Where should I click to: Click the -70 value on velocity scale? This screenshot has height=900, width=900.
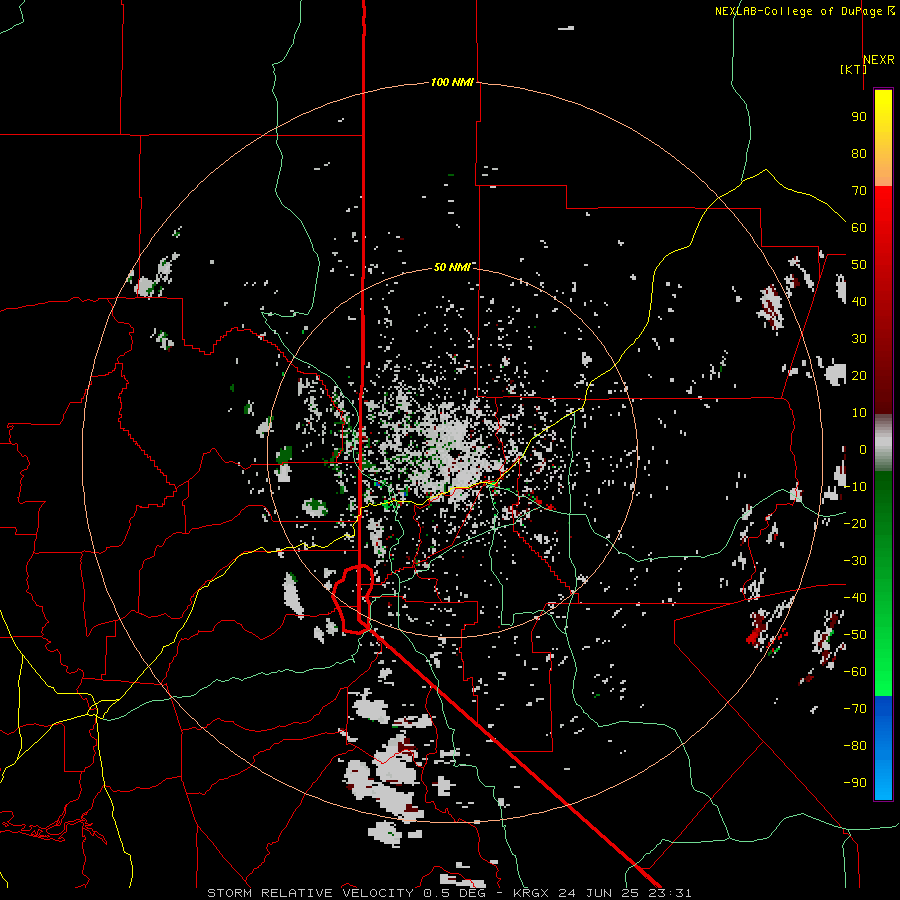point(855,709)
